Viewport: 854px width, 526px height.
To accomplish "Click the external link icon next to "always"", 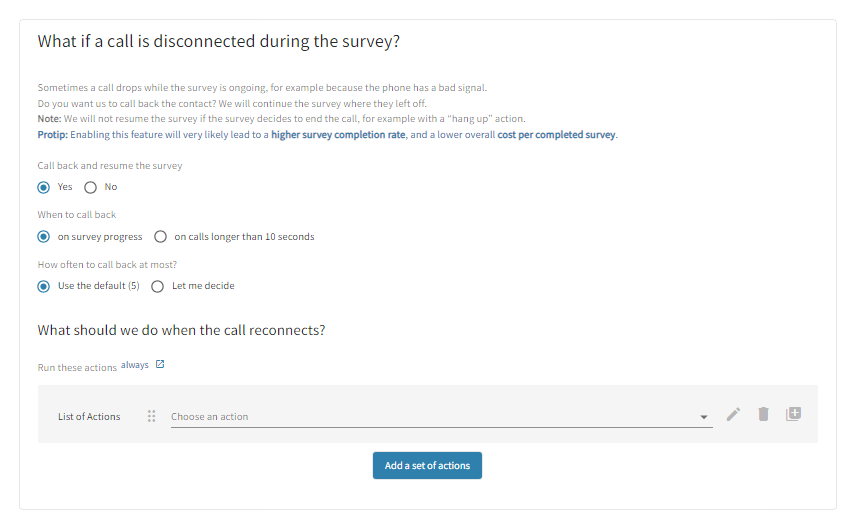I will coord(160,365).
